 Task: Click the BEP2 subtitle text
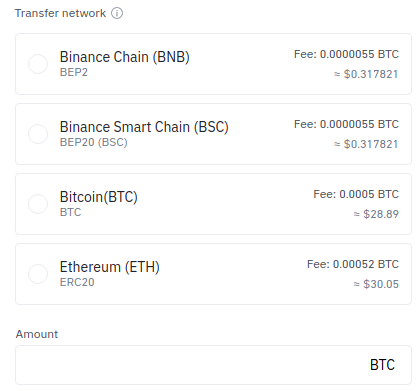click(x=74, y=72)
